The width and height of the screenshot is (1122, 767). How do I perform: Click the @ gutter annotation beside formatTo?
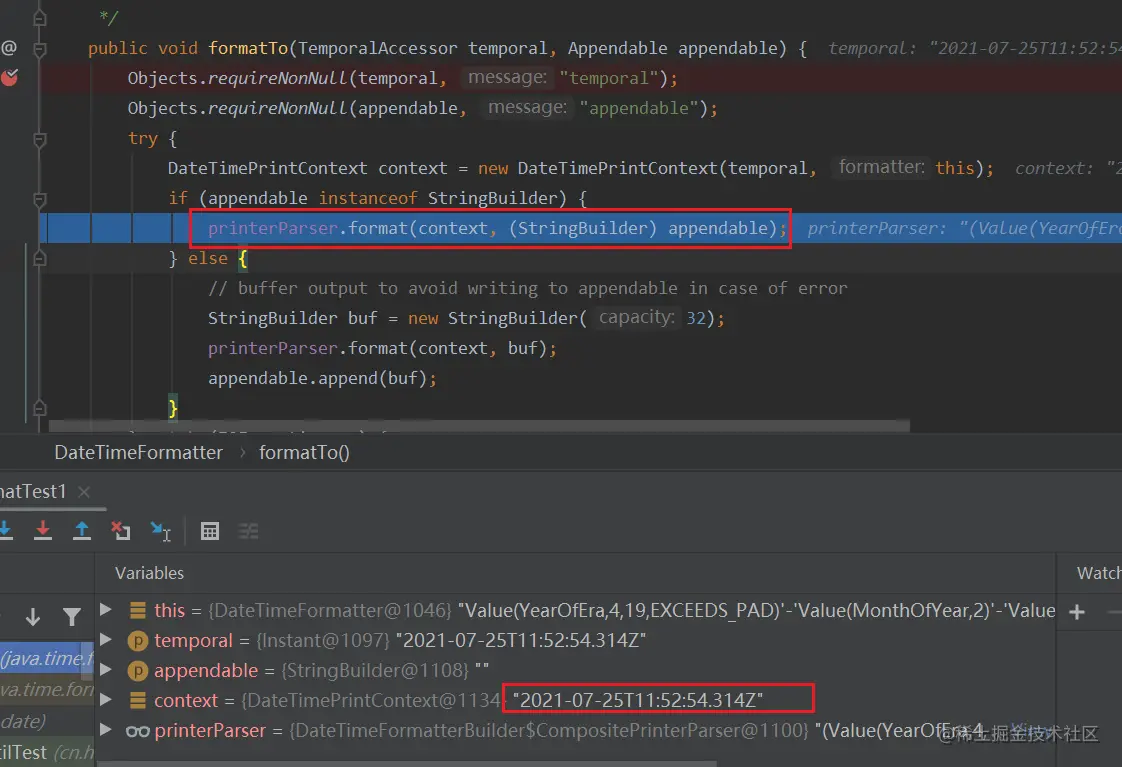click(9, 47)
